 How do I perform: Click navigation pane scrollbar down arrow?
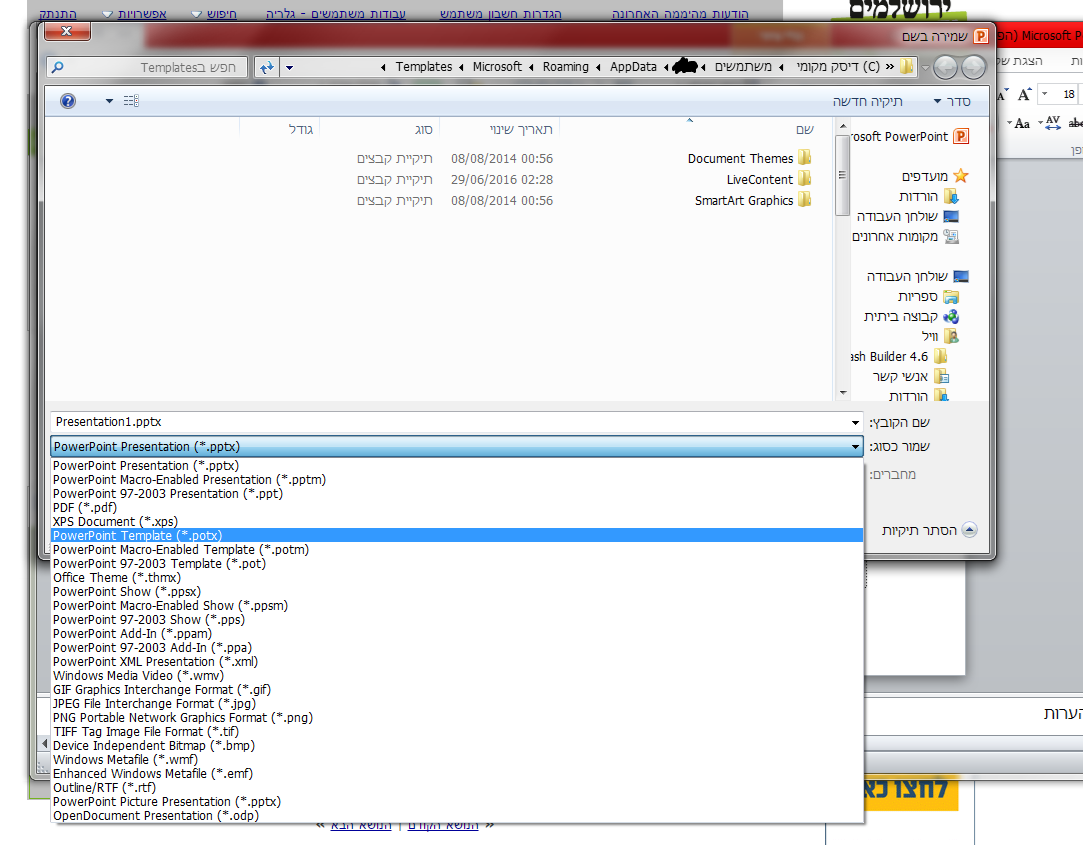pyautogui.click(x=843, y=392)
